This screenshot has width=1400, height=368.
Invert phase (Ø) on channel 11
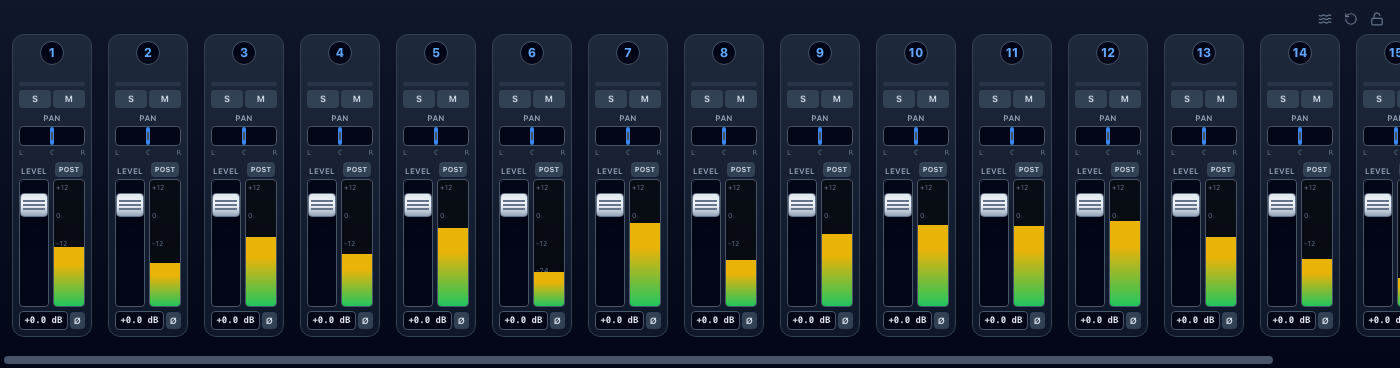point(1037,321)
